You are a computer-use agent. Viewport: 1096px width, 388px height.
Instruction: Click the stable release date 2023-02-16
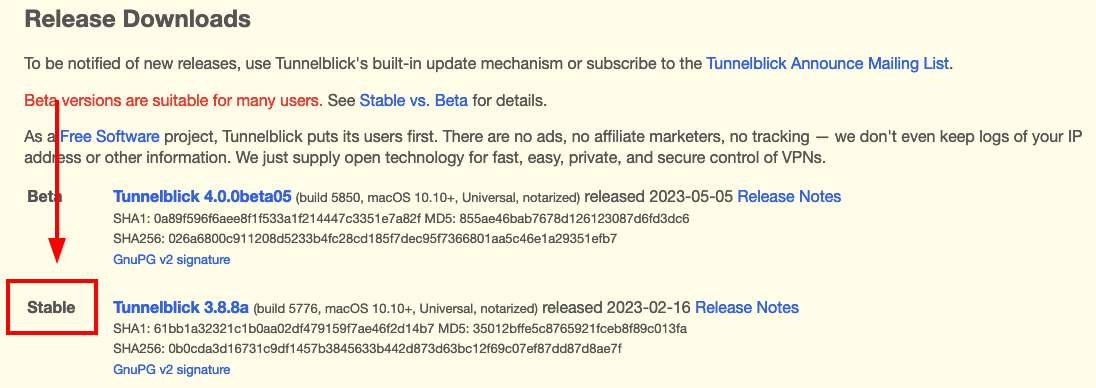(x=649, y=307)
